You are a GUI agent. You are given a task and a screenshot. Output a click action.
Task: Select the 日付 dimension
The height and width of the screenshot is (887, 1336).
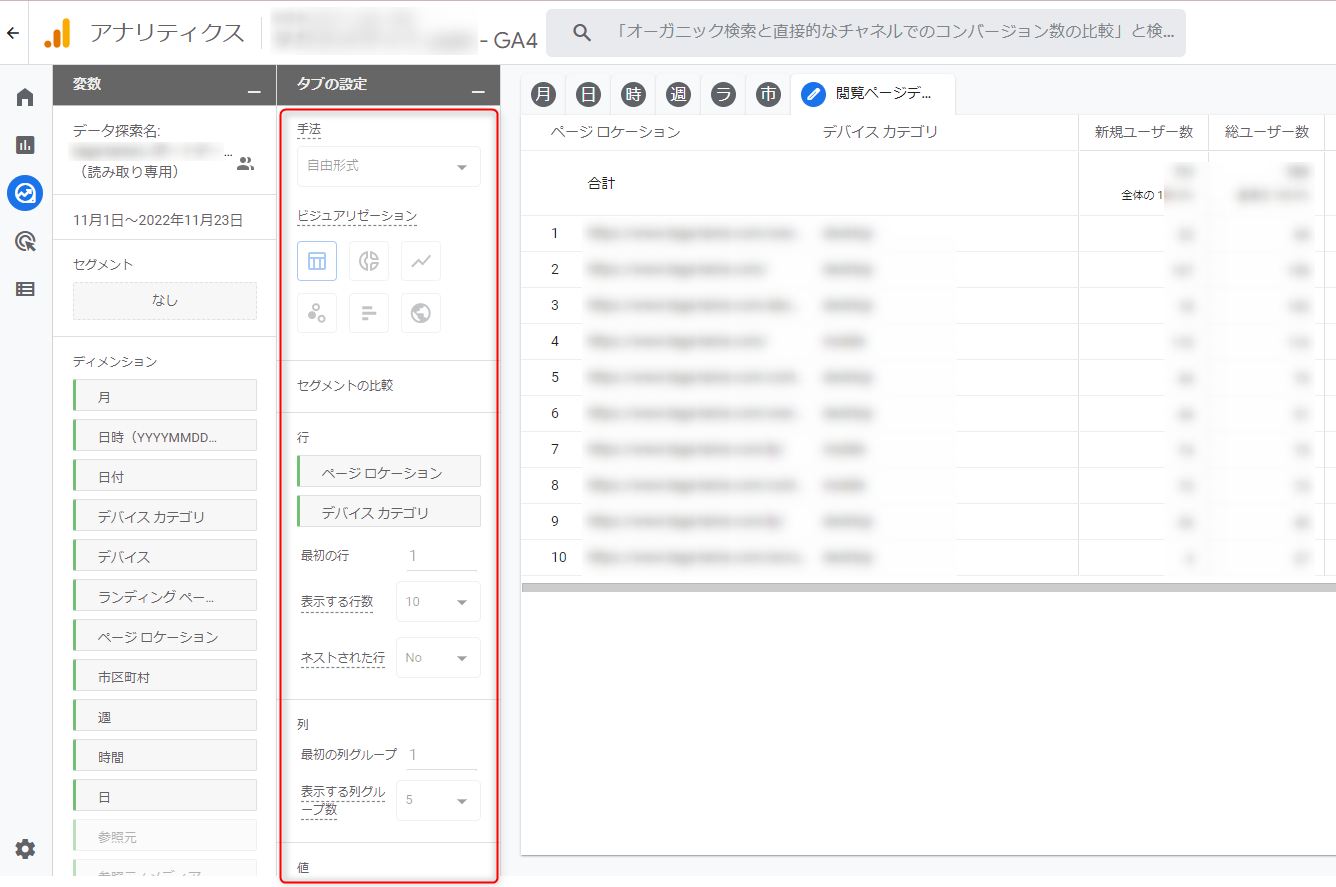[165, 476]
